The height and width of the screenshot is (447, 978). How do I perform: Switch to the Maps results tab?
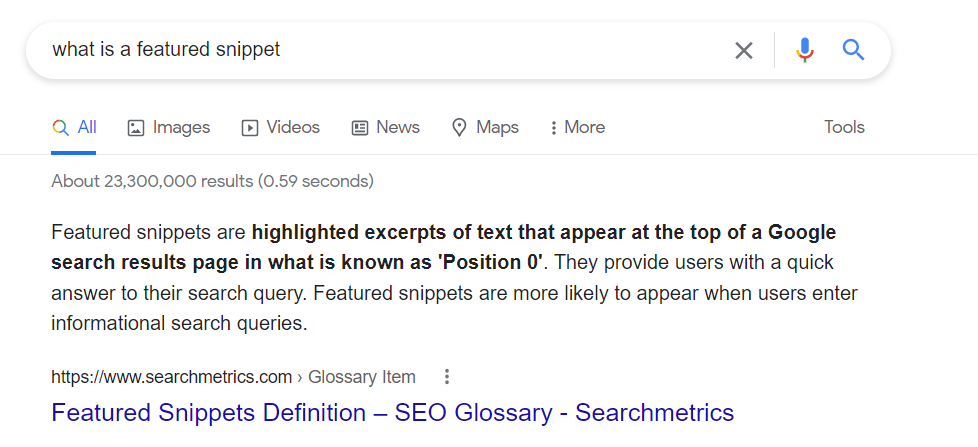485,128
